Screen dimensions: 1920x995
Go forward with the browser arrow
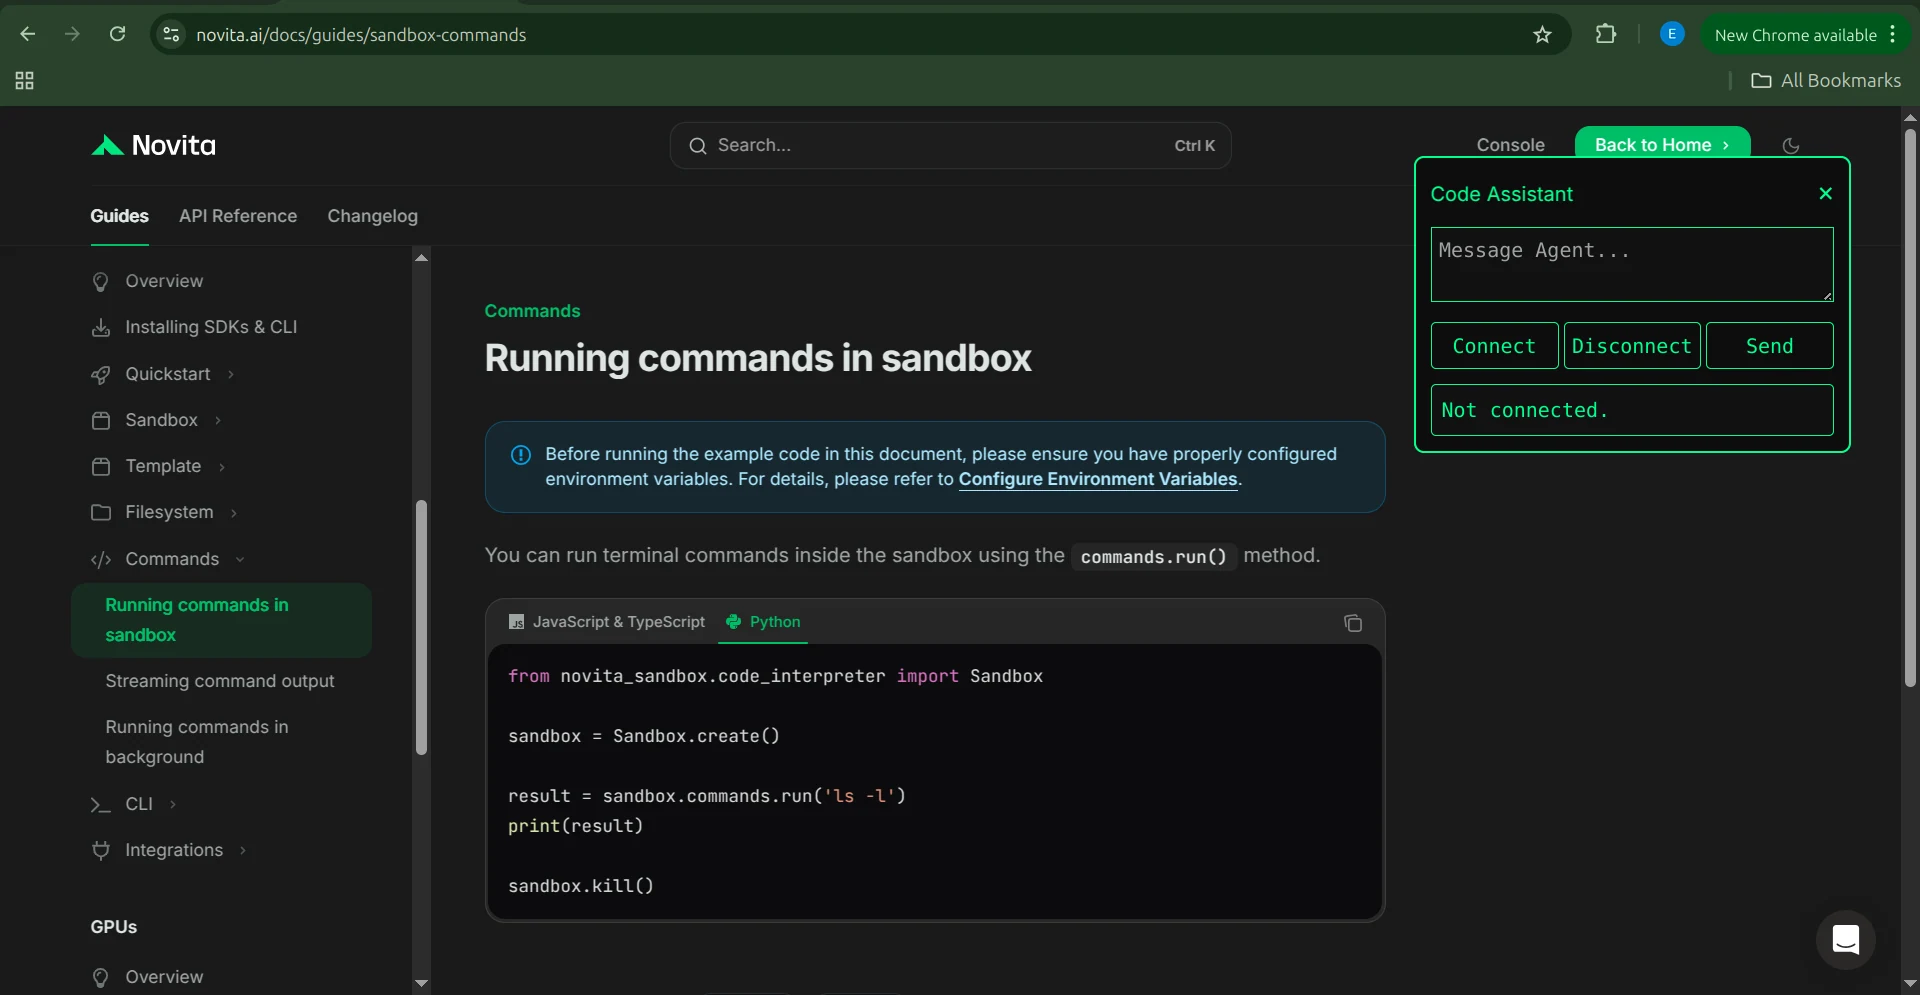(x=72, y=34)
